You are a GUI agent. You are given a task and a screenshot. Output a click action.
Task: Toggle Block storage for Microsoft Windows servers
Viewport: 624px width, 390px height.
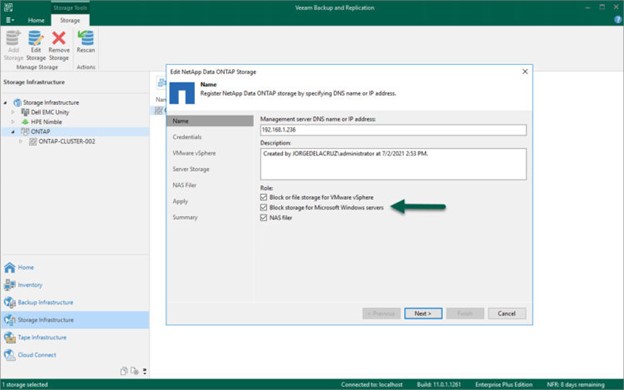pyautogui.click(x=263, y=207)
